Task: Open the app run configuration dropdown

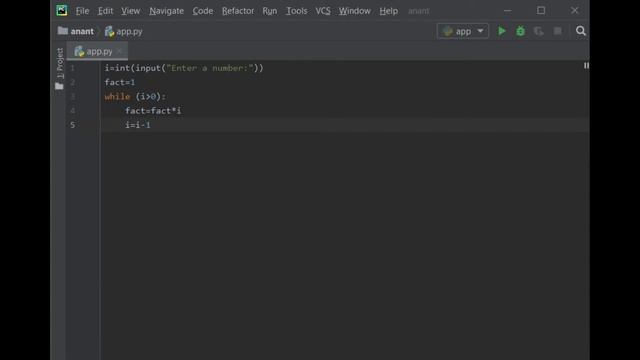Action: [x=462, y=31]
